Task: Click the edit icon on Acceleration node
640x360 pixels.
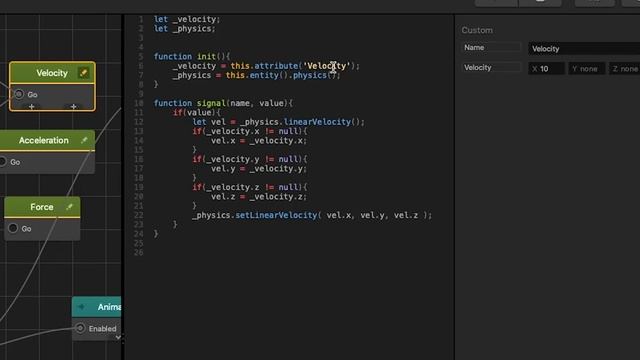Action: click(84, 140)
